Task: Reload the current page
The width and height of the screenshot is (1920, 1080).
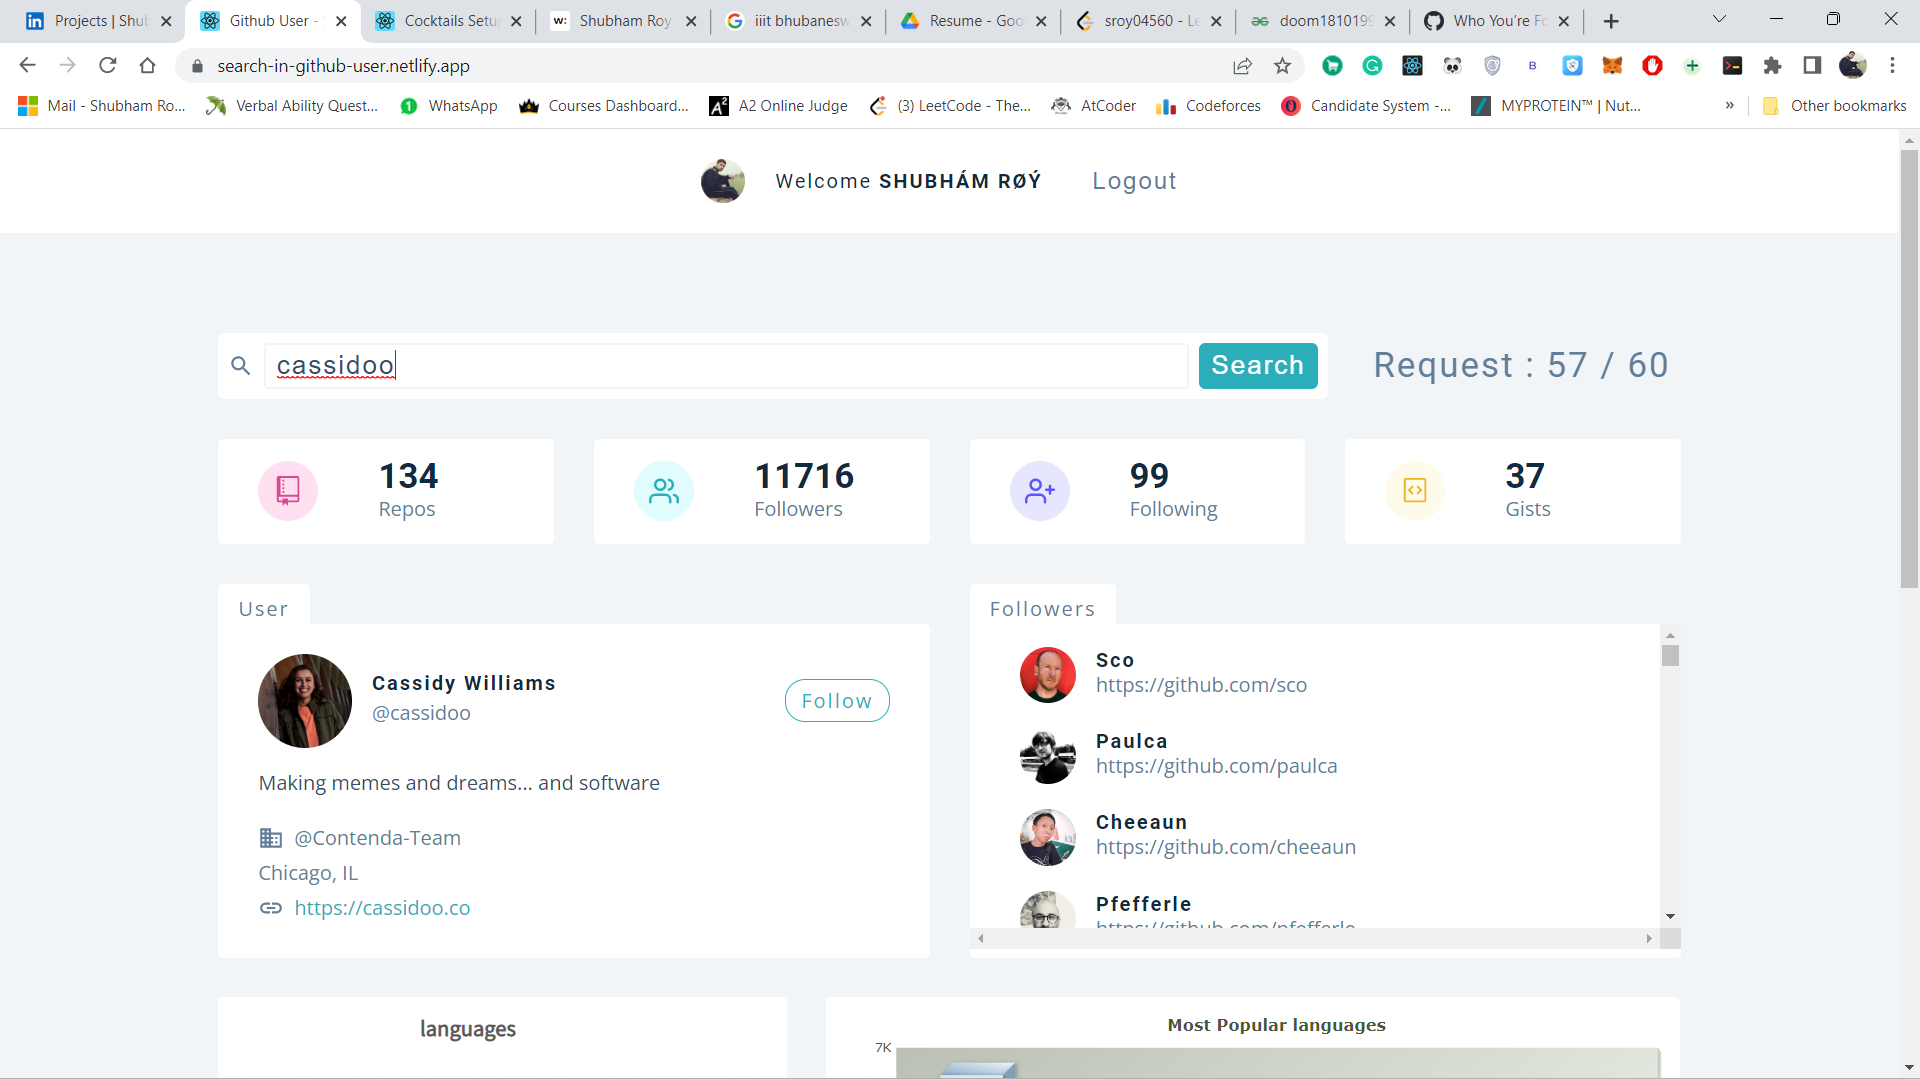Action: [107, 66]
